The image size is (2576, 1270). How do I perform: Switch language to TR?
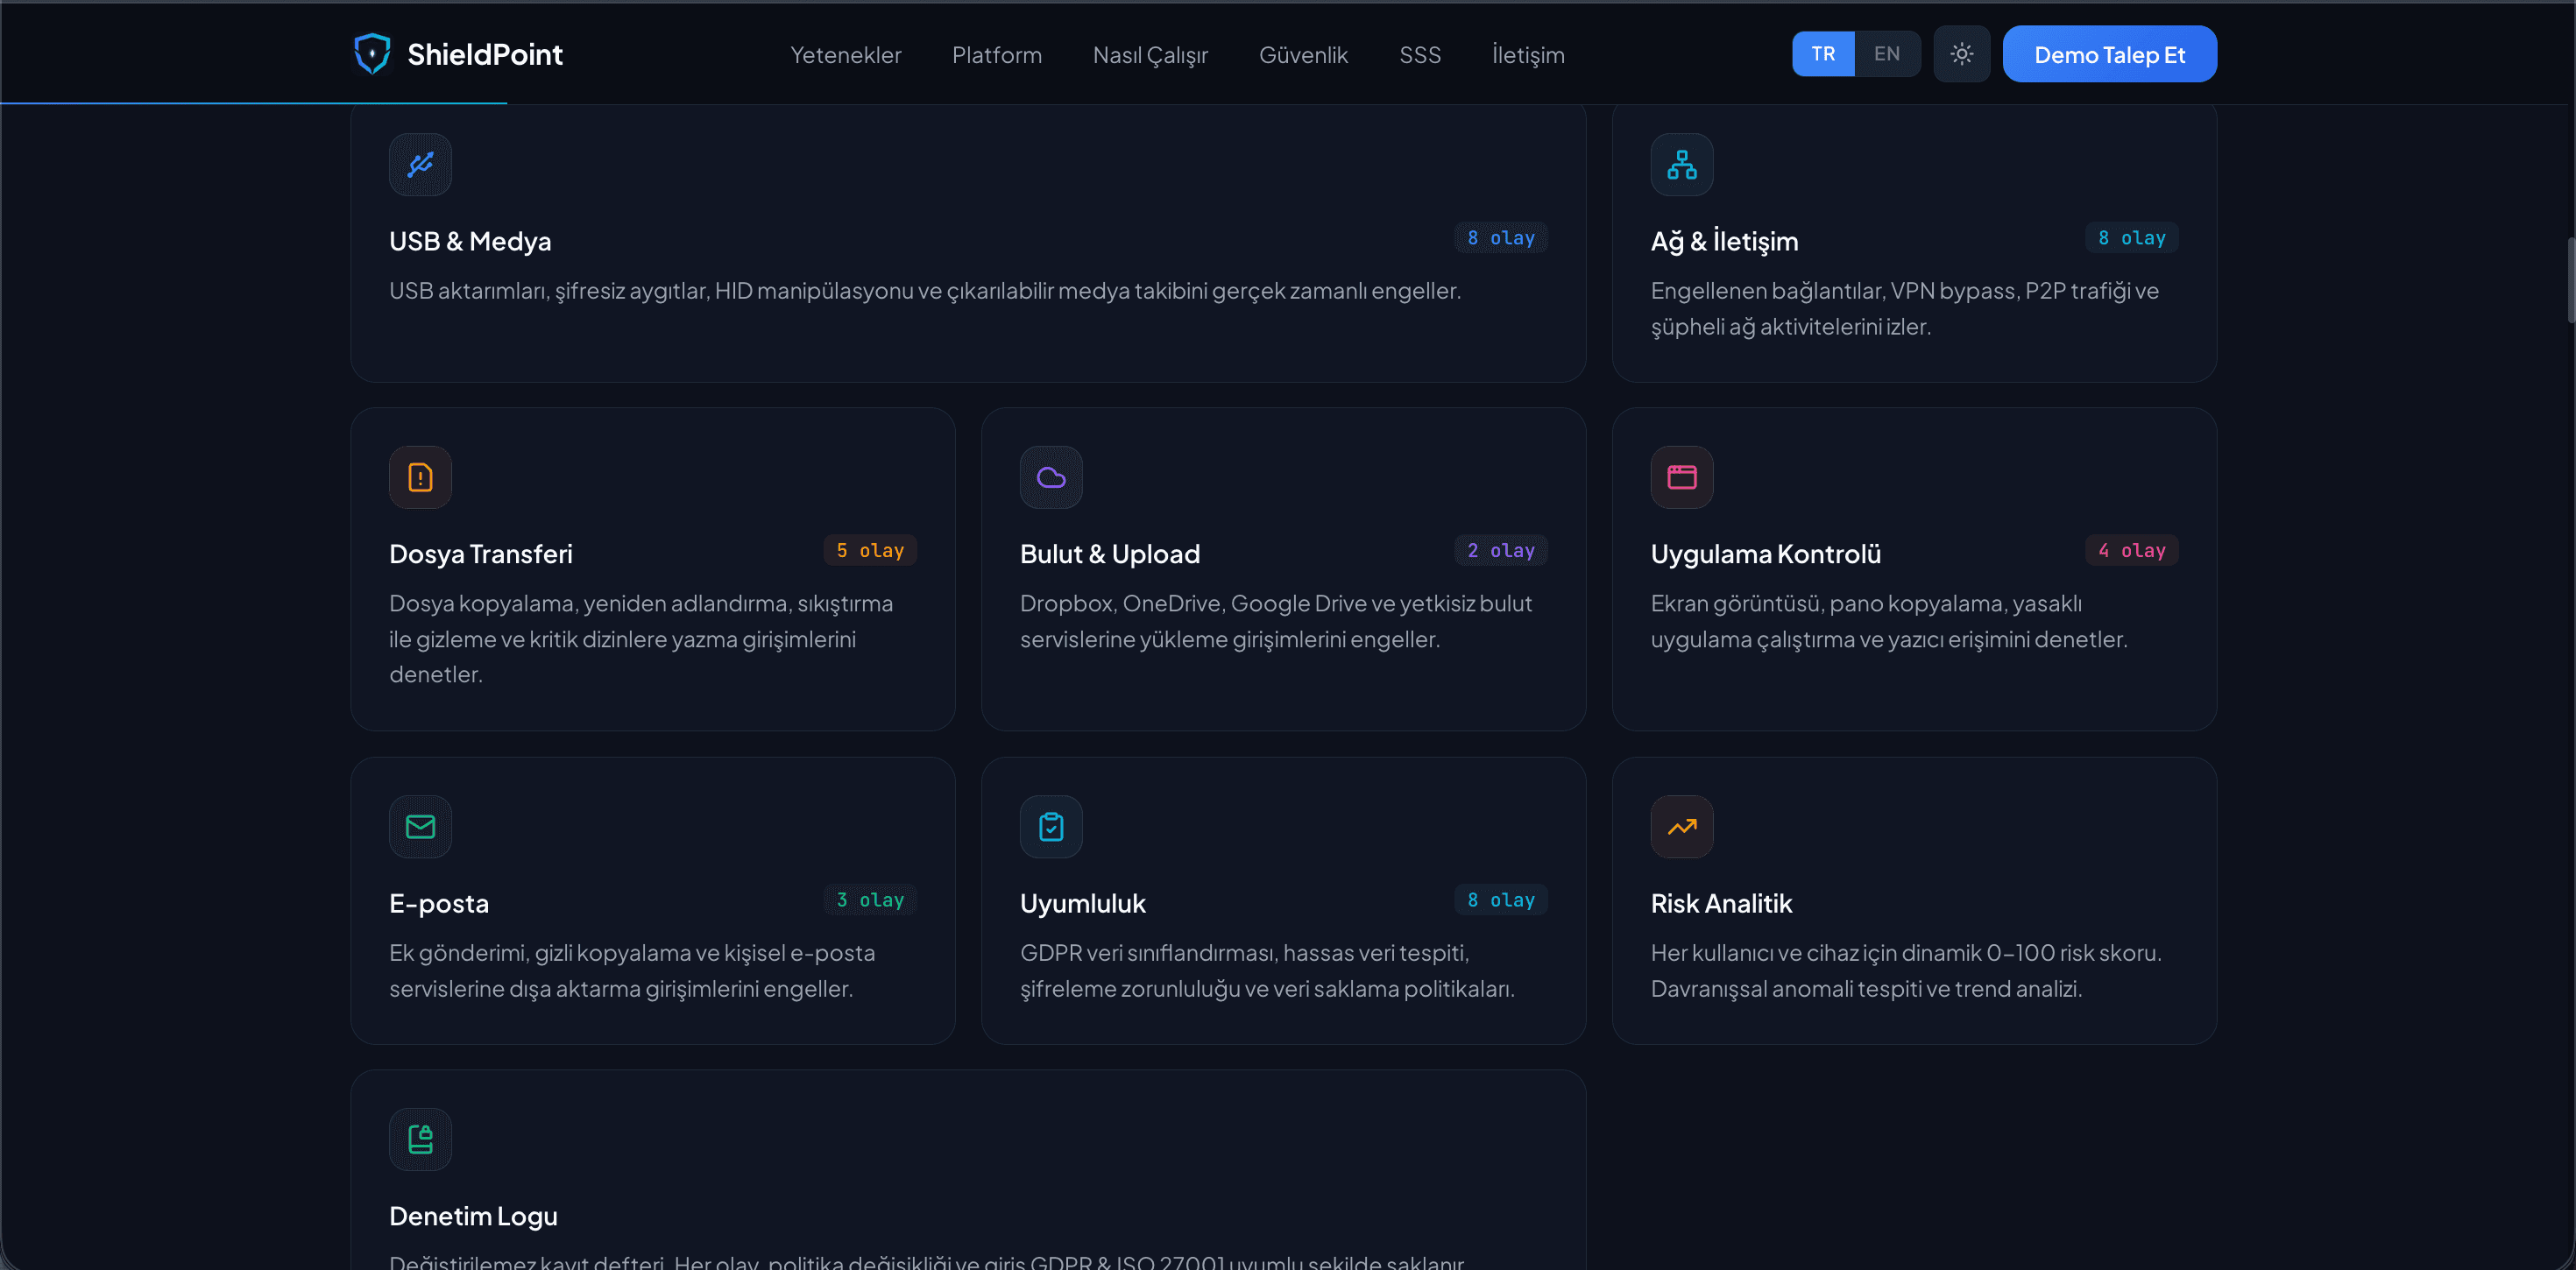click(1823, 54)
